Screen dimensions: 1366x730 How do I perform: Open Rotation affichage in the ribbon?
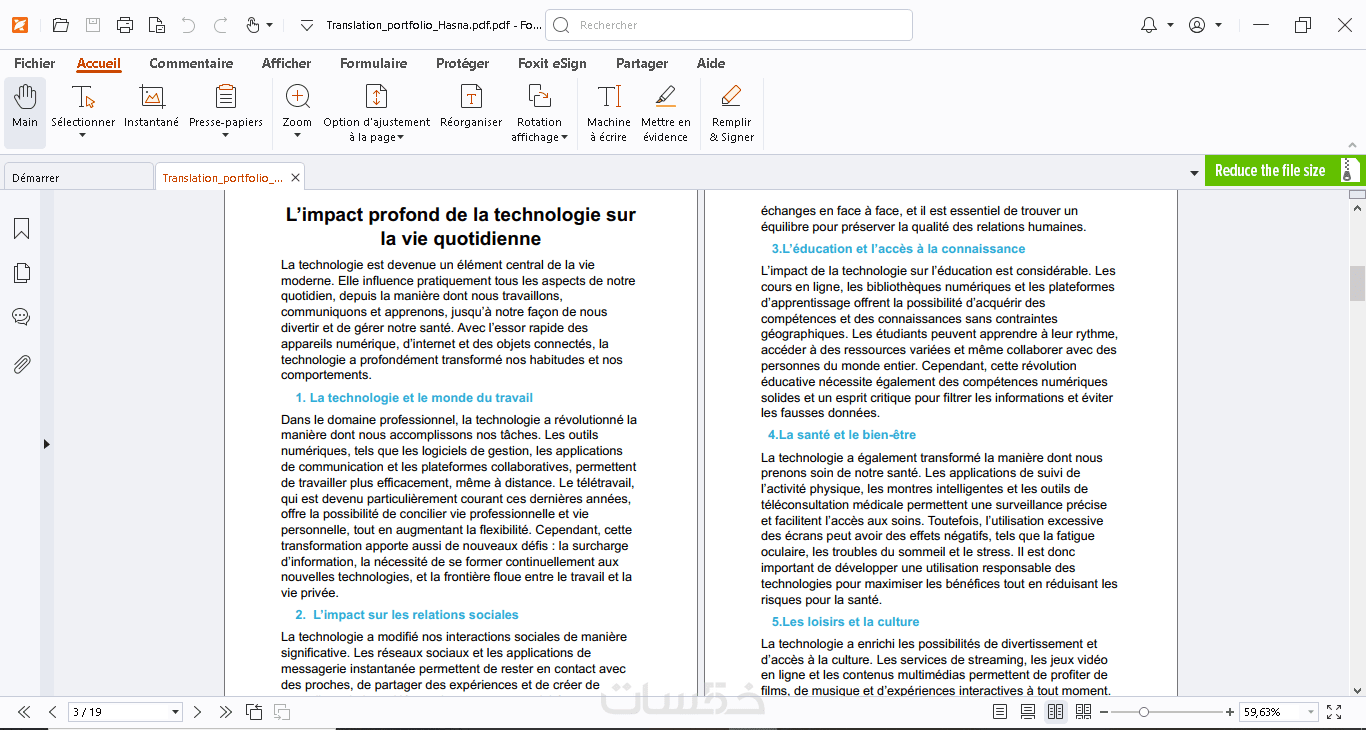tap(539, 112)
